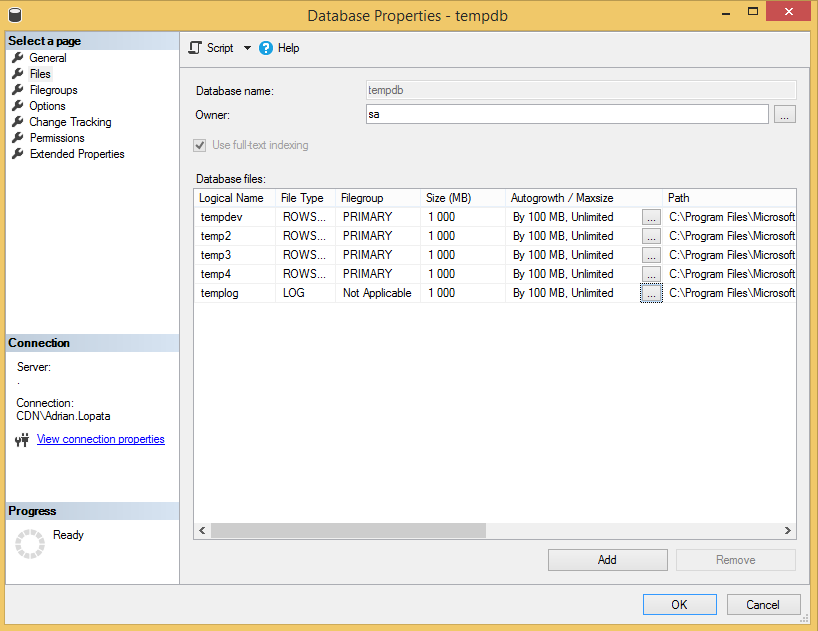Maximize the Database Properties window
The width and height of the screenshot is (818, 631).
(753, 11)
